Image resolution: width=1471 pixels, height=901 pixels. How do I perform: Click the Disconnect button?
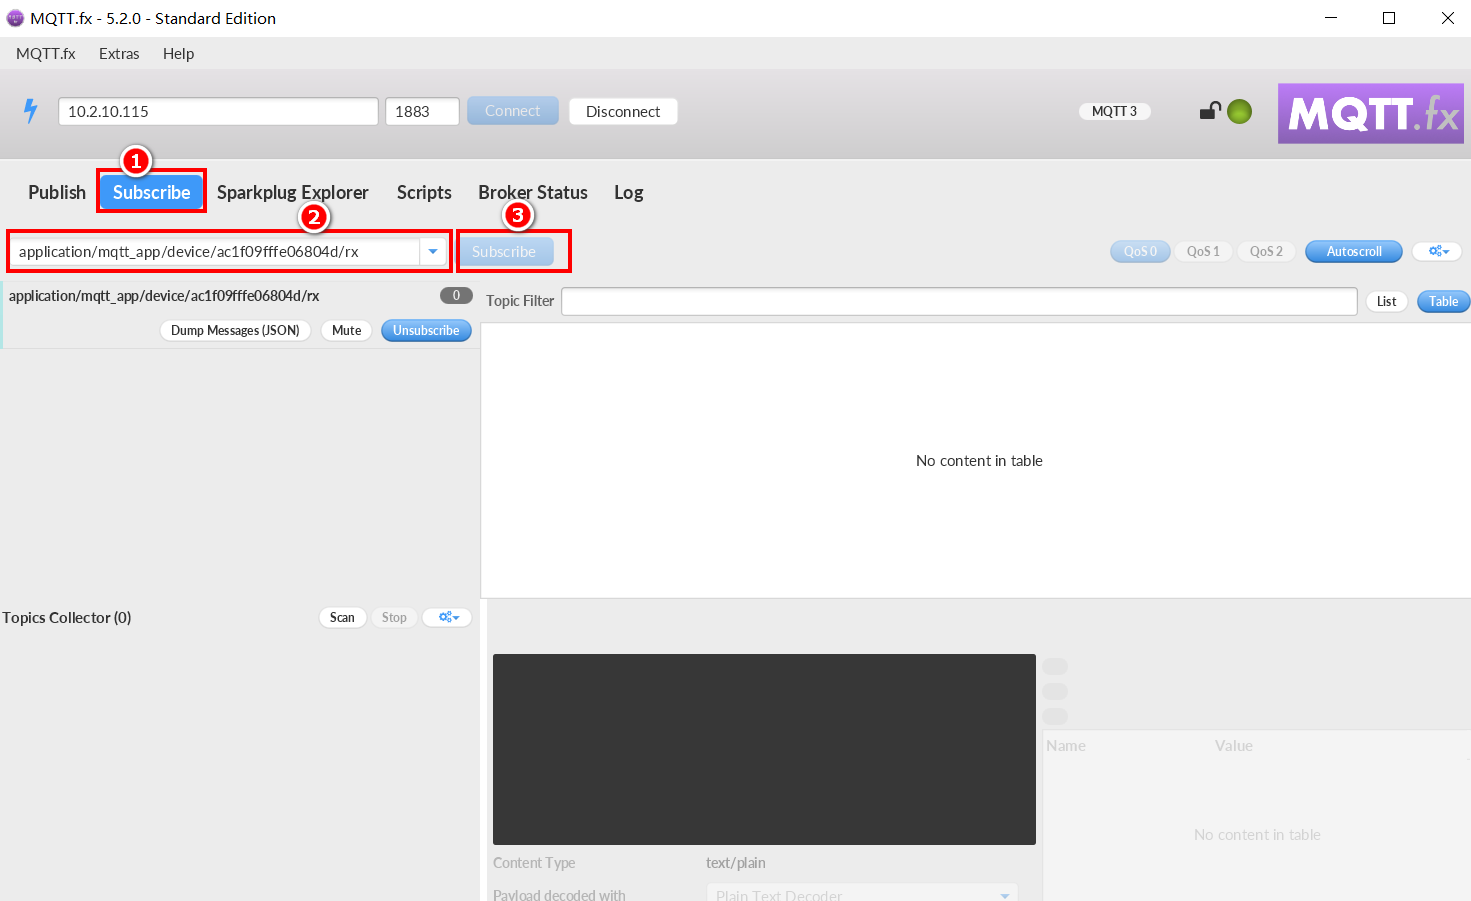coord(623,112)
